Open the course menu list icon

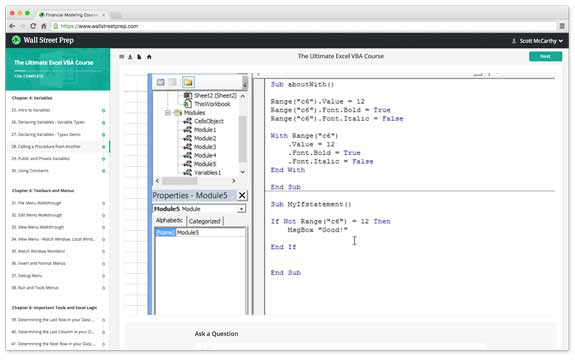[x=122, y=57]
